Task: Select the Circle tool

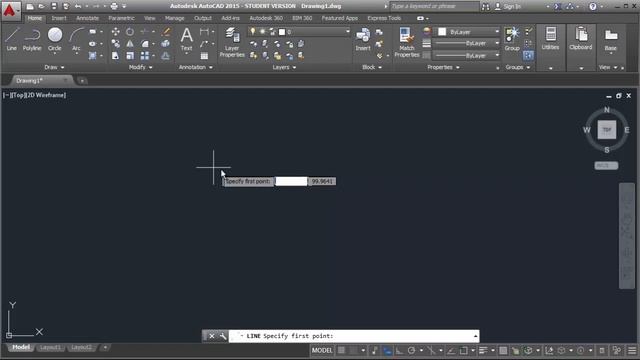Action: pos(55,39)
